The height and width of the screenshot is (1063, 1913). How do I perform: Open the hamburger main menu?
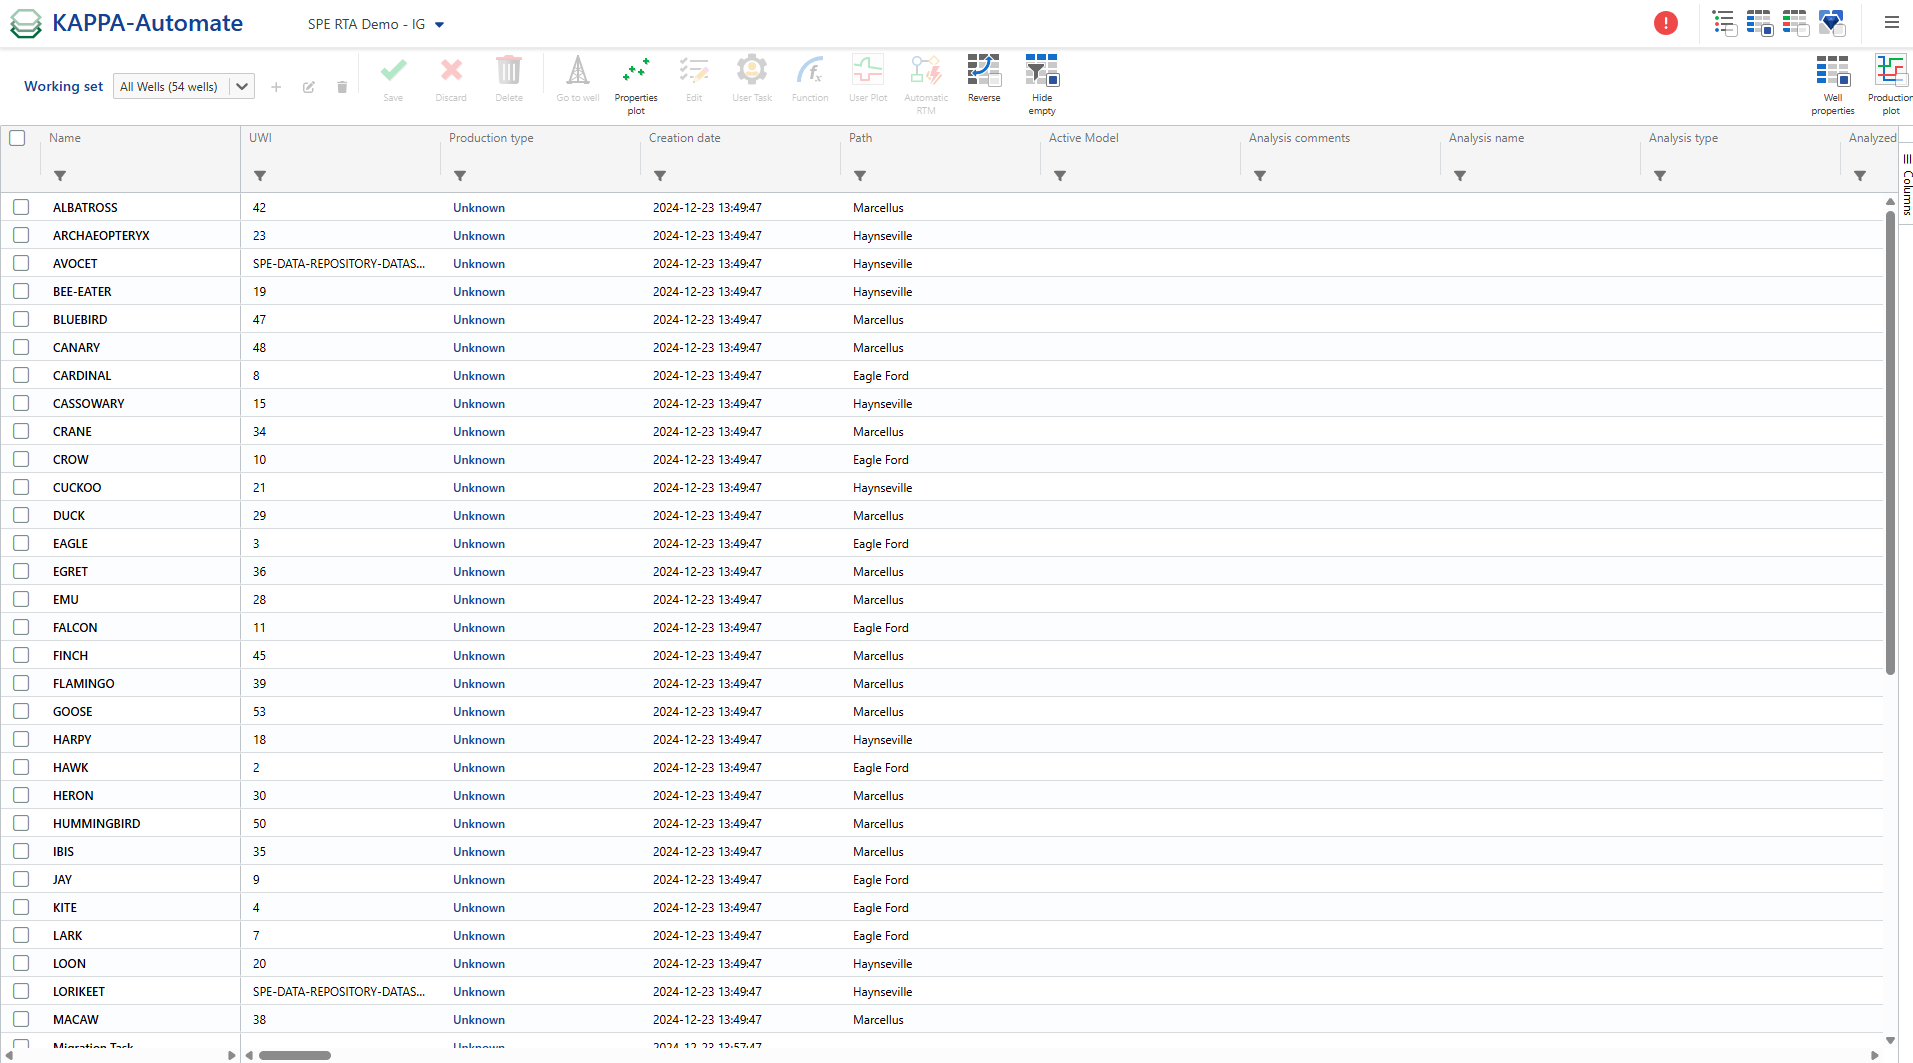1891,22
